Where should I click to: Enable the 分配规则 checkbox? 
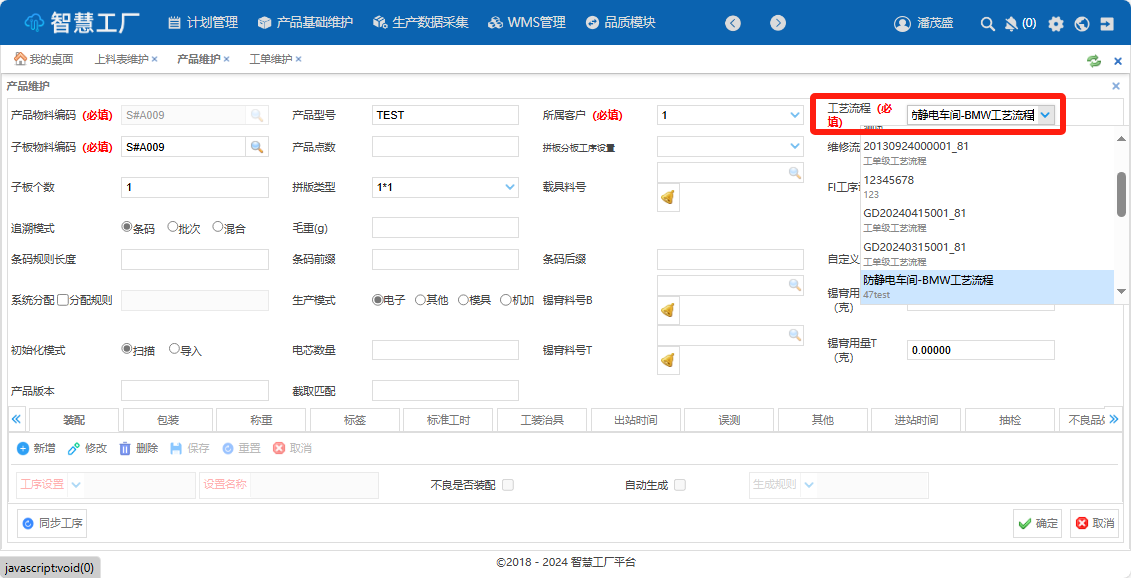point(63,300)
